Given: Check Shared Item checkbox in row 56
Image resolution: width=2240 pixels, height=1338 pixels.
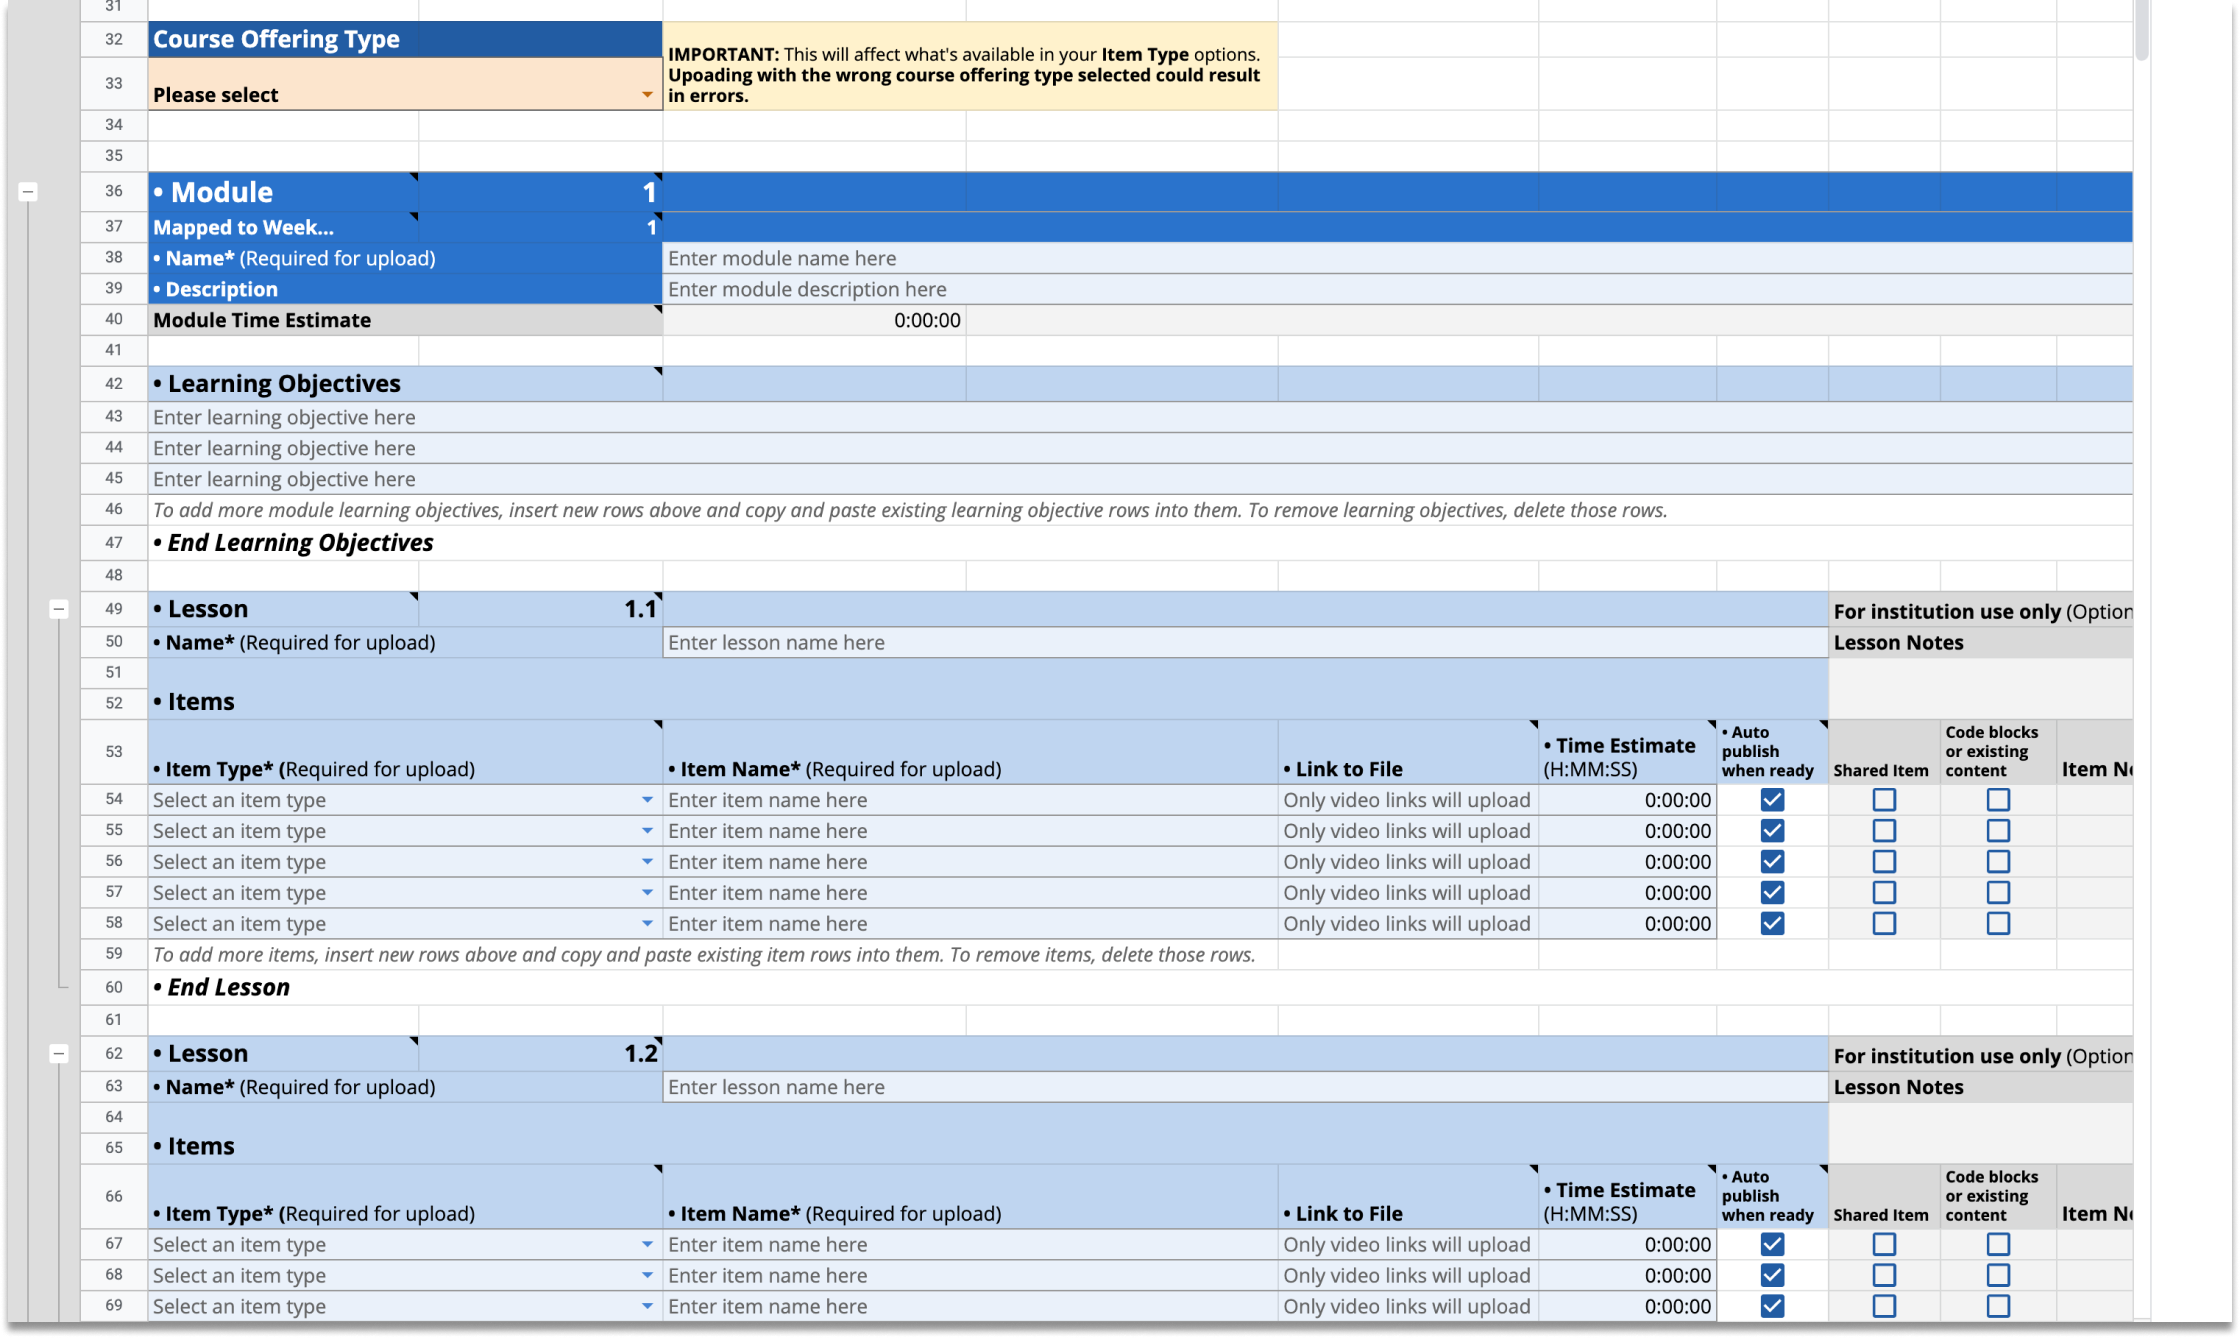Looking at the screenshot, I should click(1884, 862).
